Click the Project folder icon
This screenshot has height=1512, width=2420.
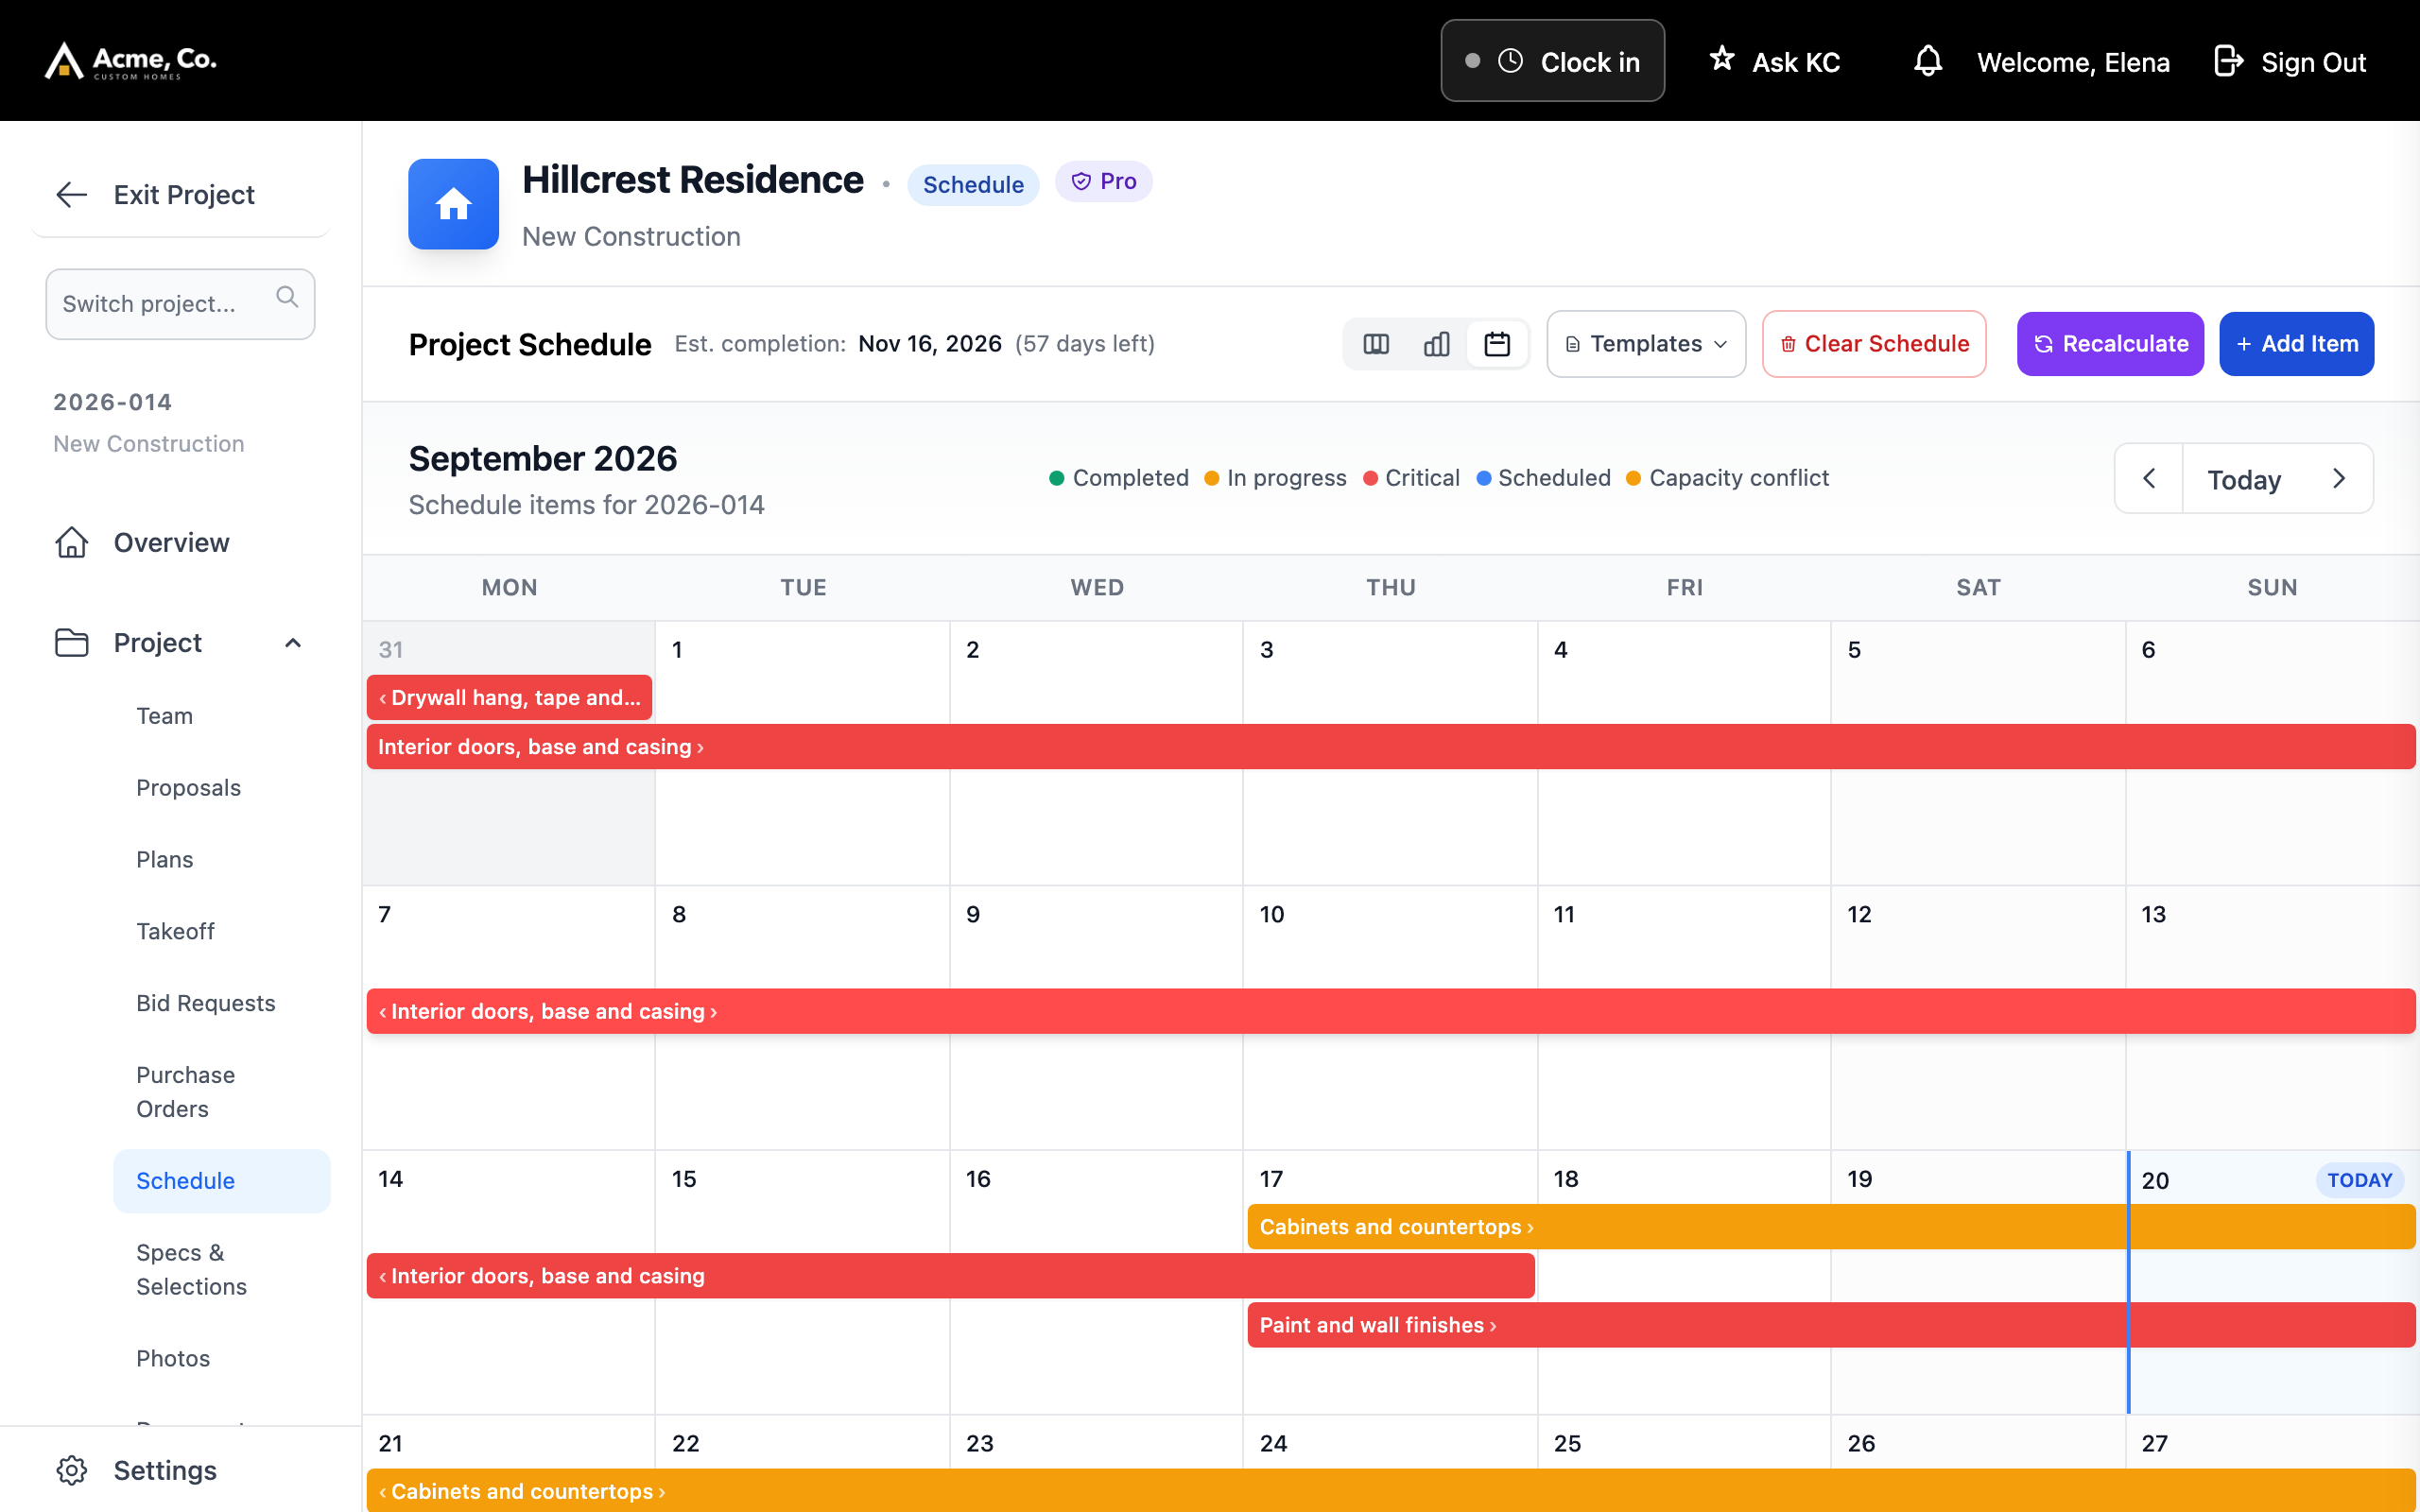click(72, 642)
